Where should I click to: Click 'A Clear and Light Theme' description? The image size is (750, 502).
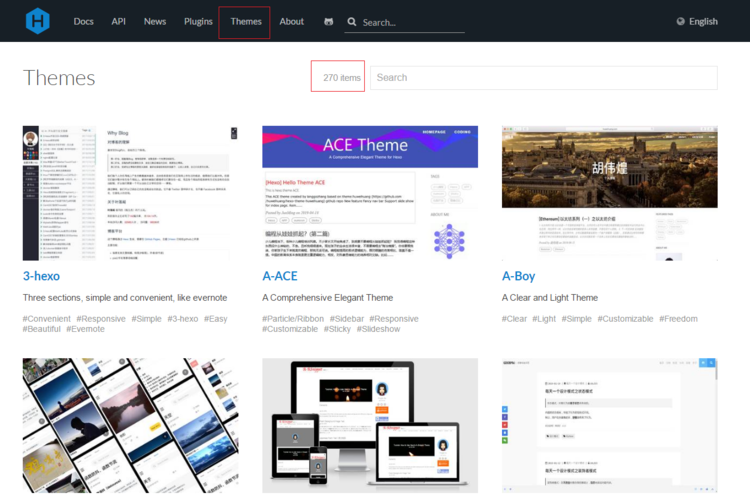click(x=550, y=298)
